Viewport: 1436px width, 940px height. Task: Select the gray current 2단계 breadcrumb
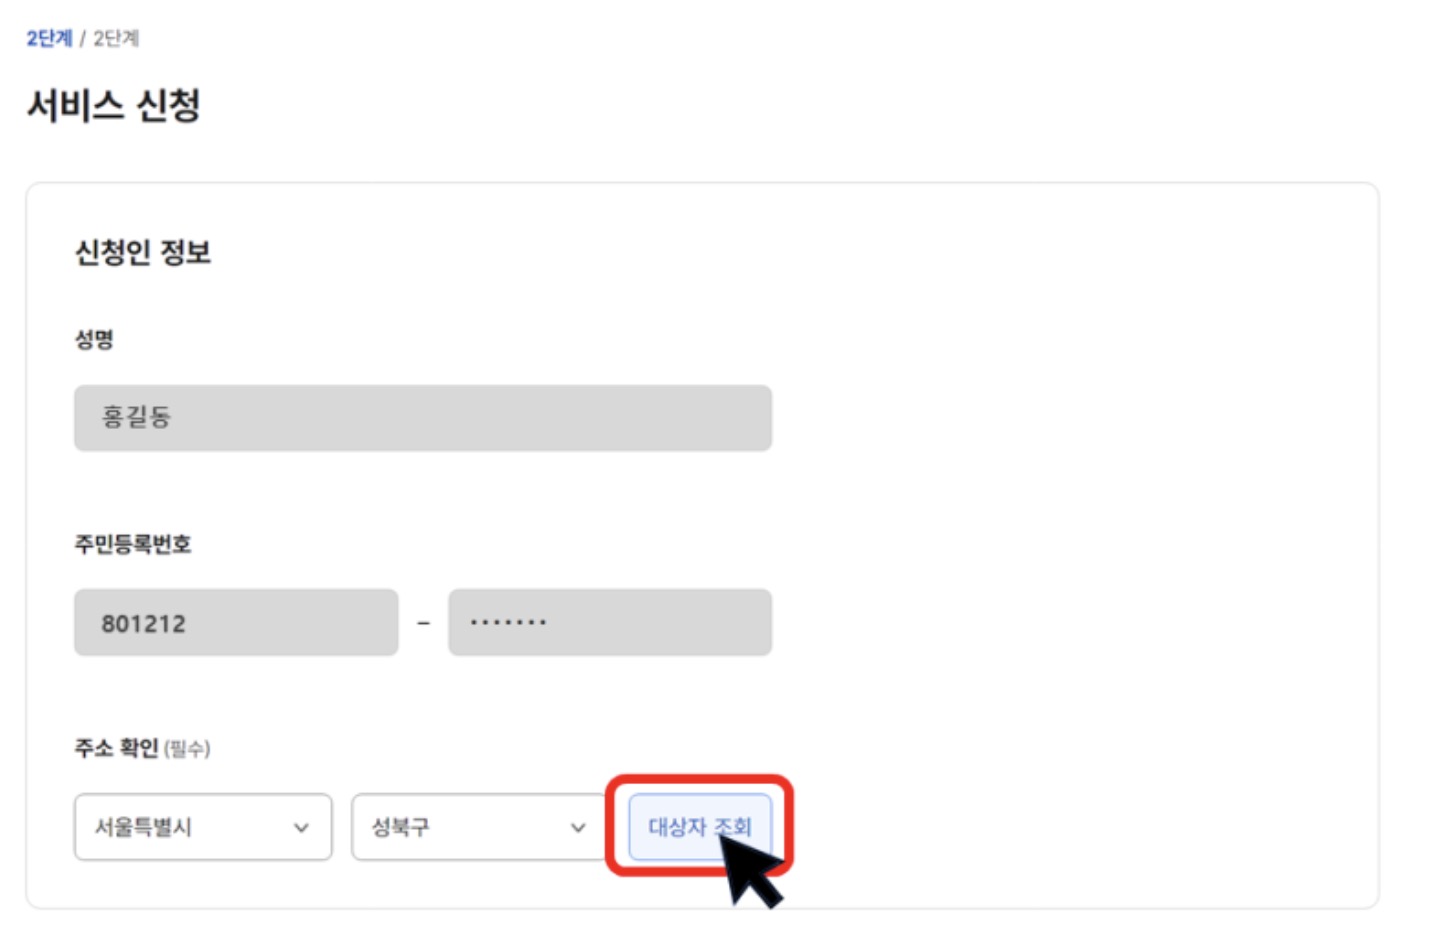[116, 38]
